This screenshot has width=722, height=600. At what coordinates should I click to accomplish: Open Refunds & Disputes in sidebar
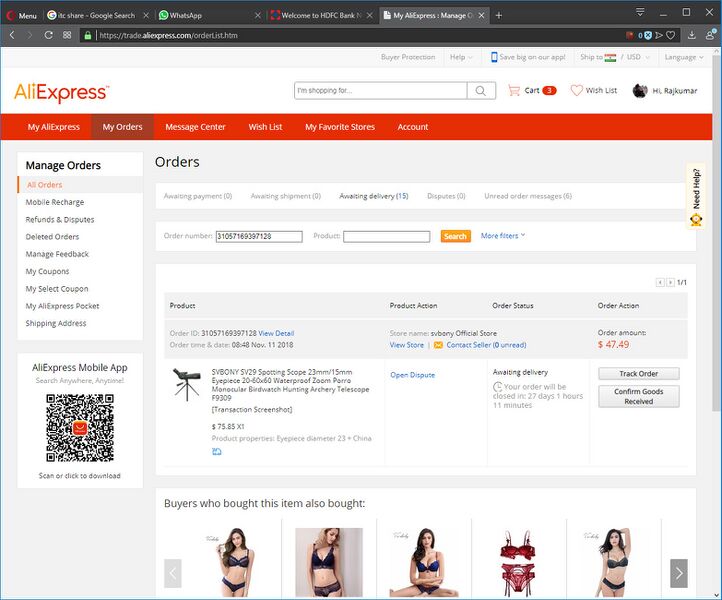point(60,220)
